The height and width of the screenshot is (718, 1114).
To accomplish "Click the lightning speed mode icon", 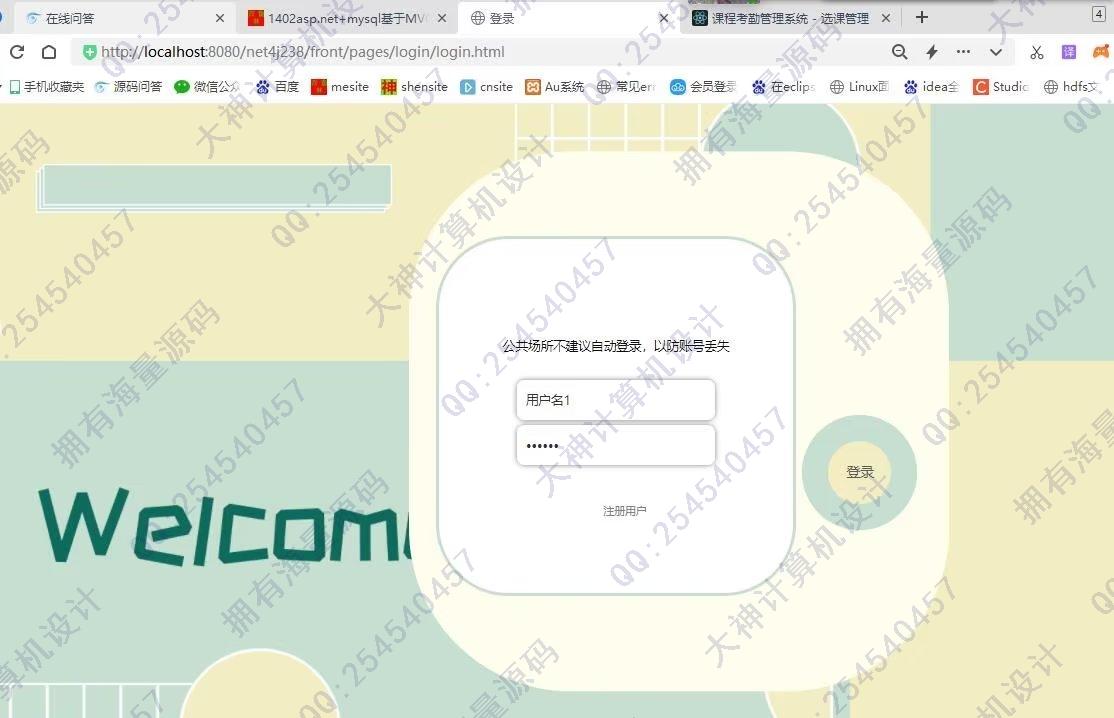I will [932, 52].
